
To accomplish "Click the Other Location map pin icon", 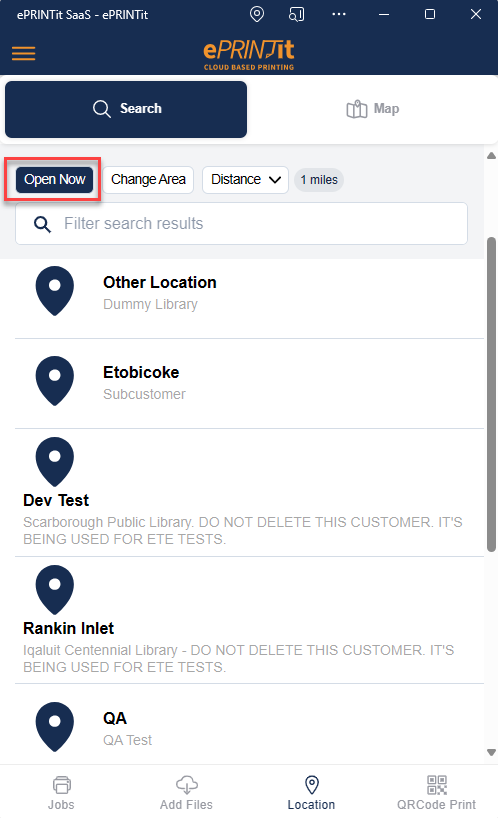I will coord(55,291).
